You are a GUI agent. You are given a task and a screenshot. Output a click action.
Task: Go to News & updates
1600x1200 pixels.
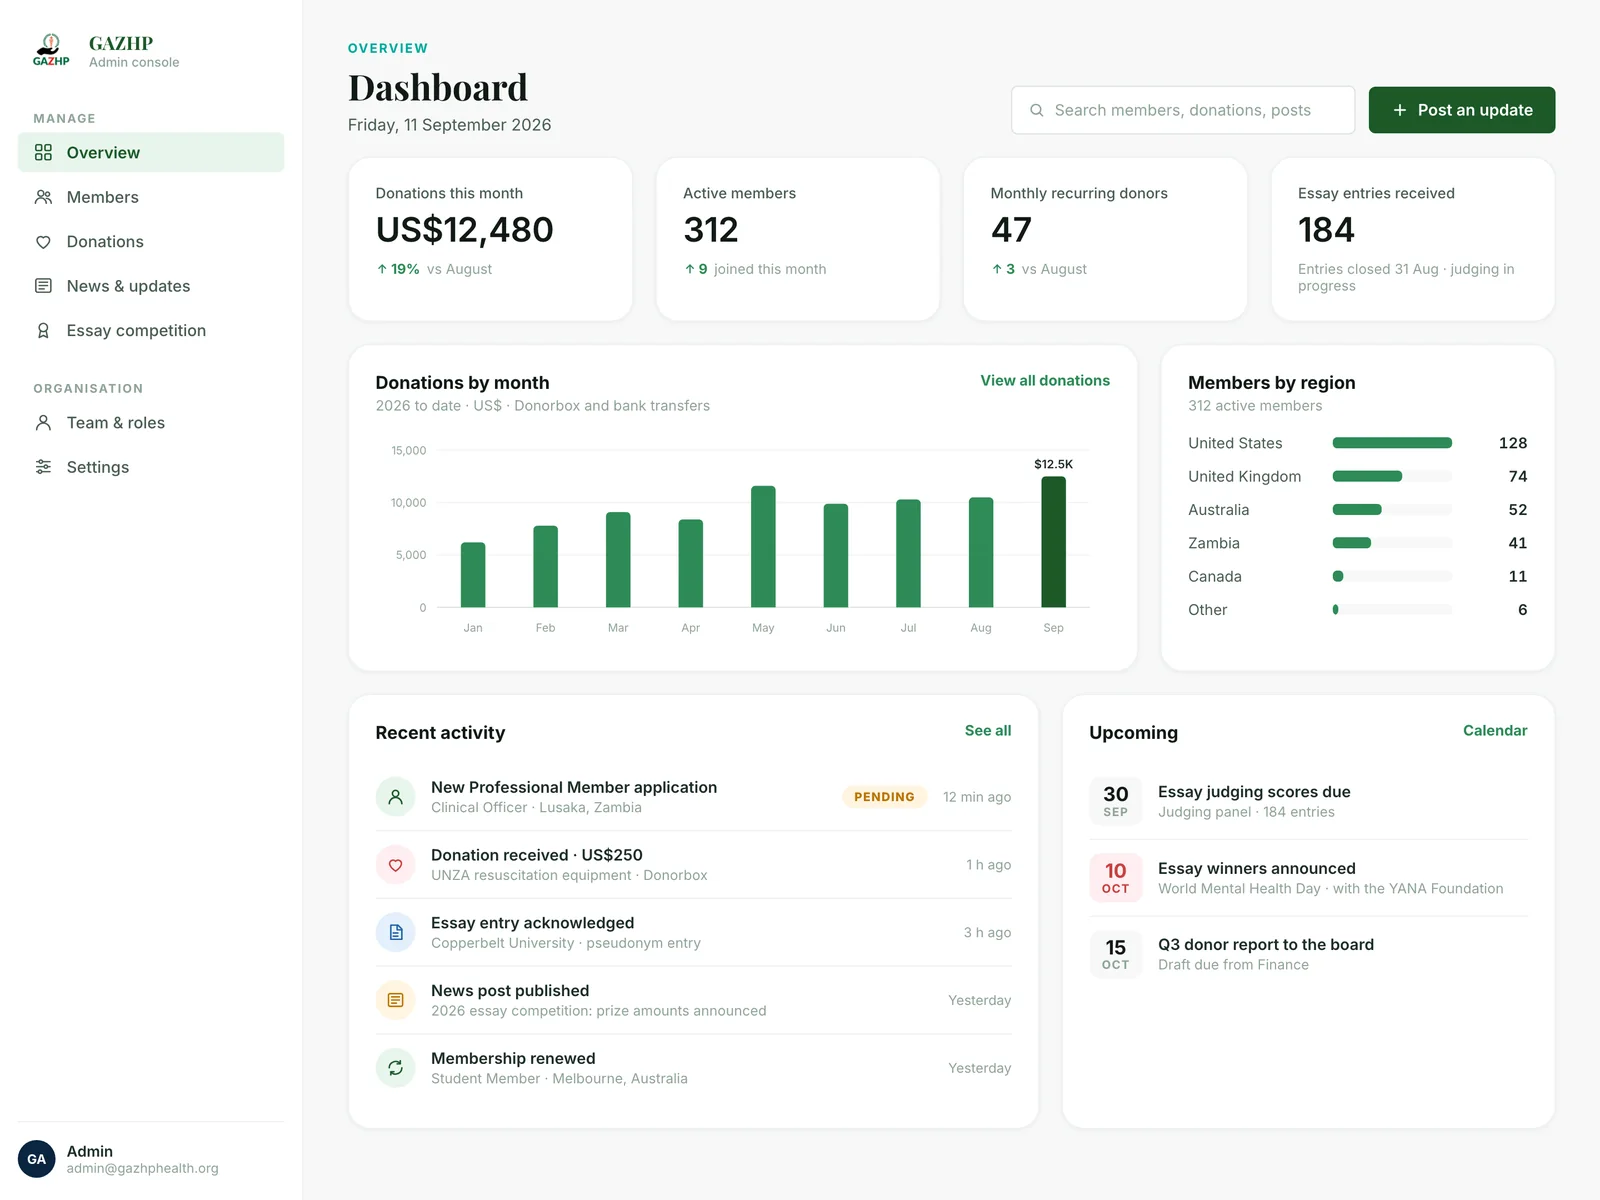tap(151, 286)
